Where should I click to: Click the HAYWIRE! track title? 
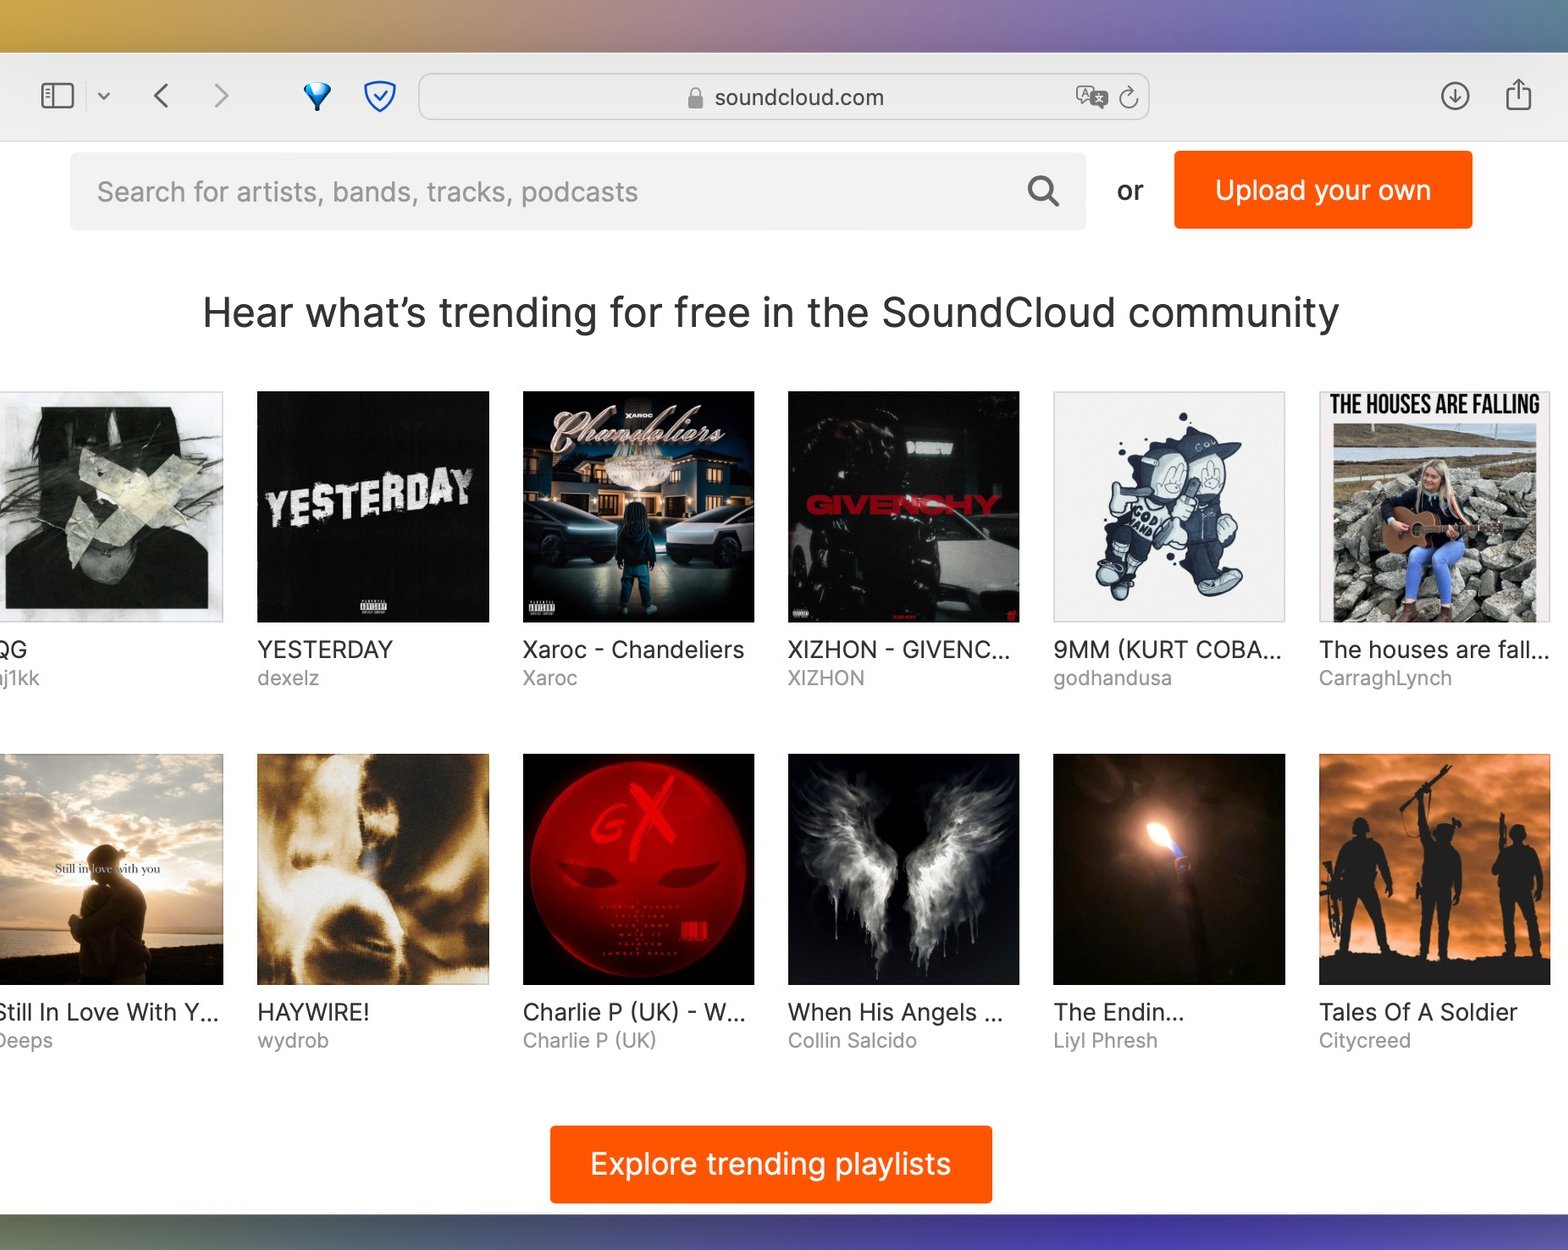pos(313,1012)
